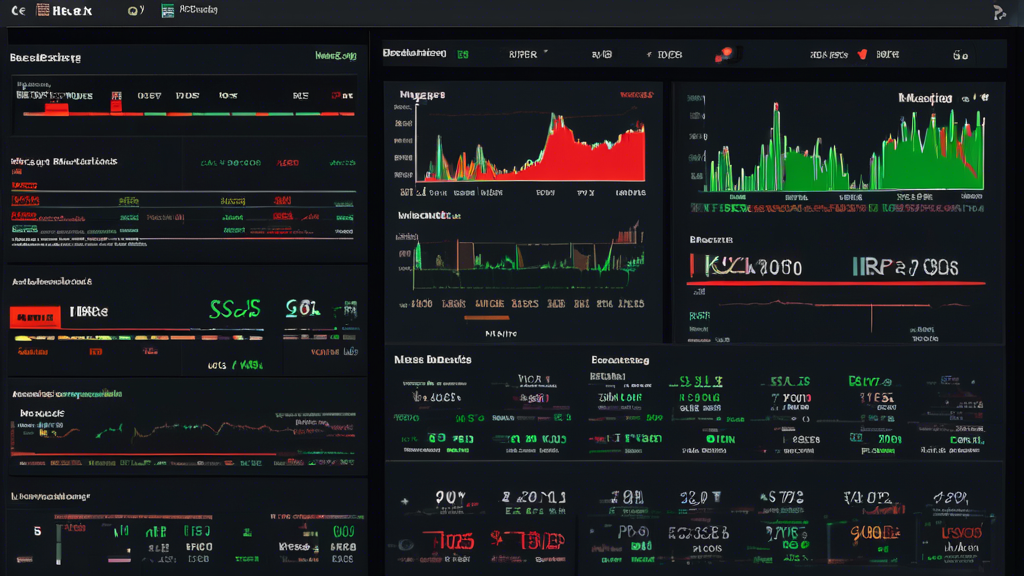Viewport: 1024px width, 576px height.
Task: Select the orange value tile in the bottom row
Action: coord(875,534)
